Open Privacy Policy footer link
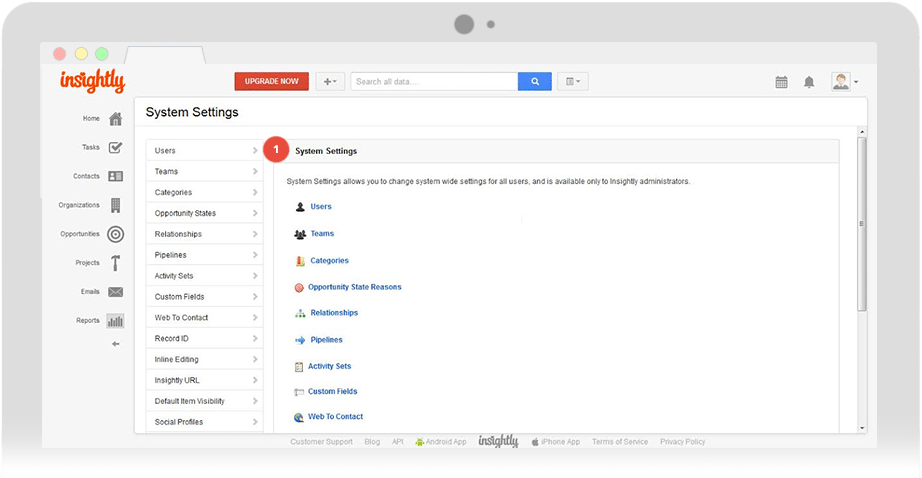Viewport: 922px width, 478px height. pos(682,442)
